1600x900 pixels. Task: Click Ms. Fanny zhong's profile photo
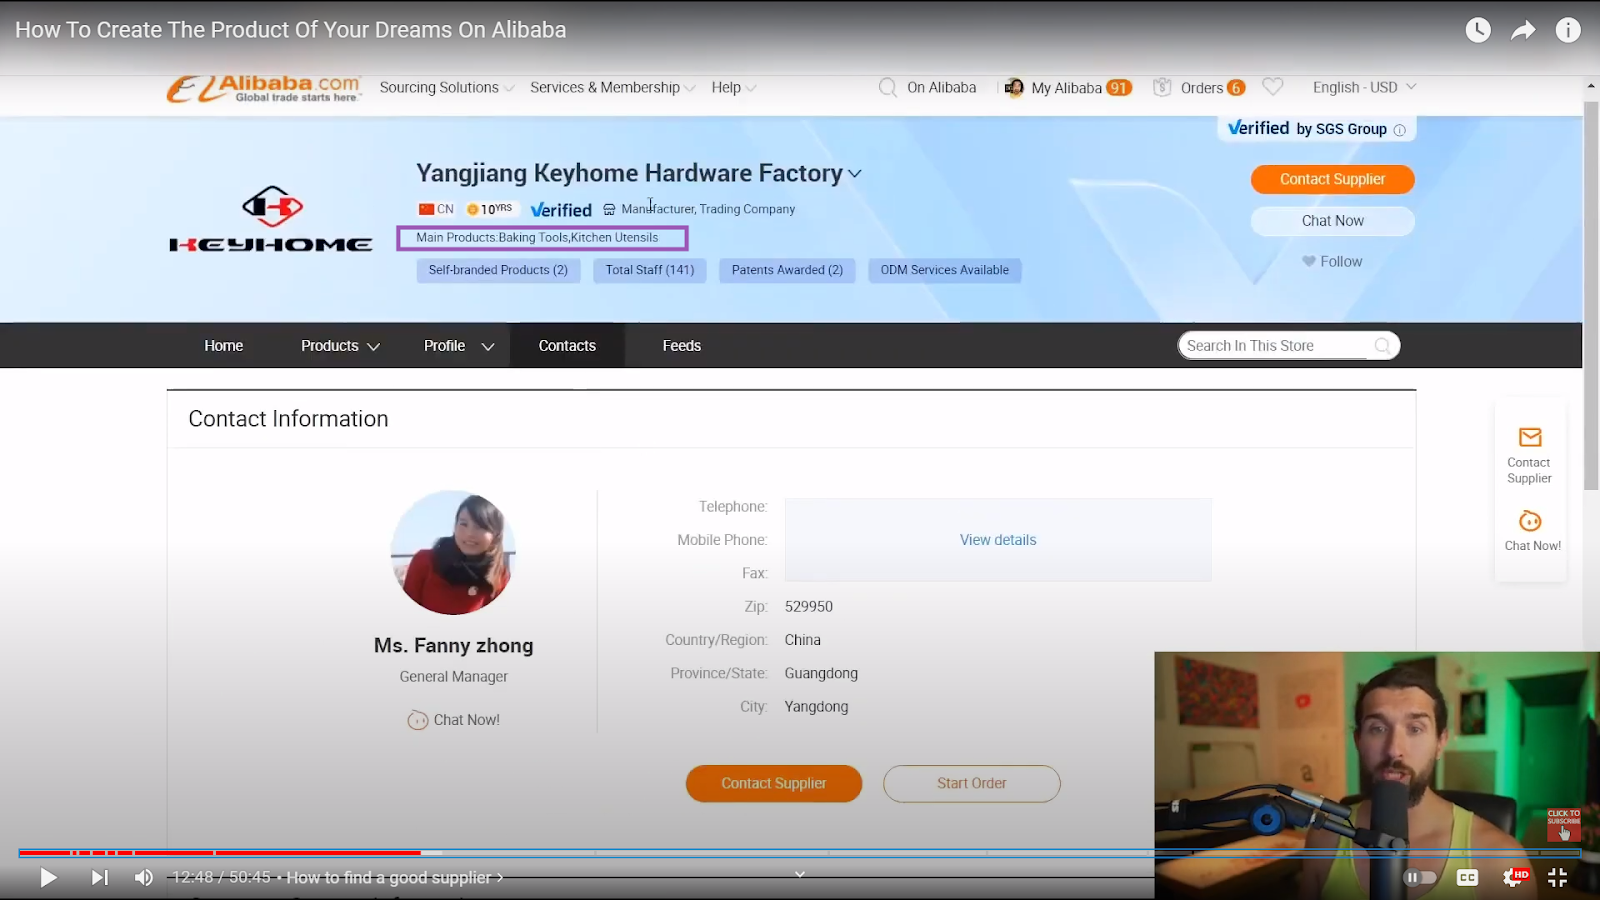453,552
